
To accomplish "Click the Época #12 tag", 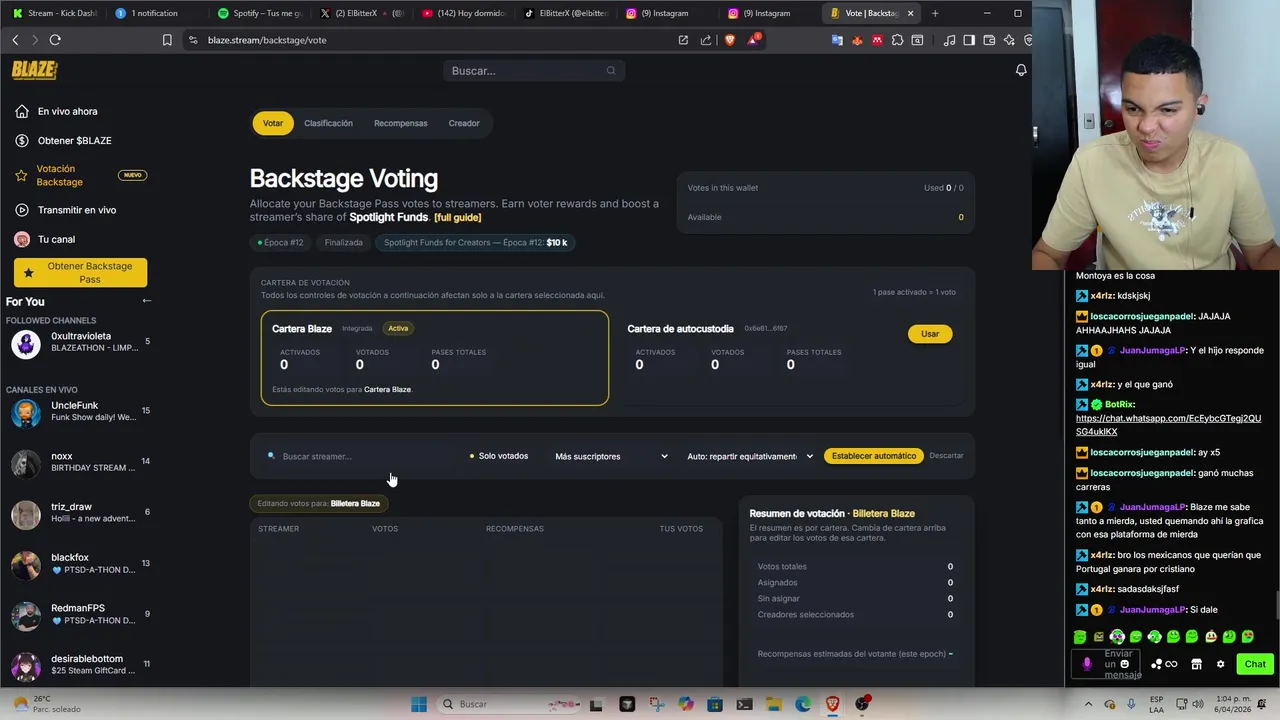I will coord(280,242).
